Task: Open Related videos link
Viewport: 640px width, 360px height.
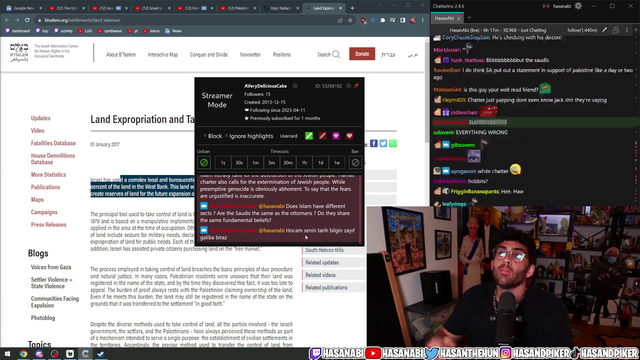Action: tap(320, 275)
